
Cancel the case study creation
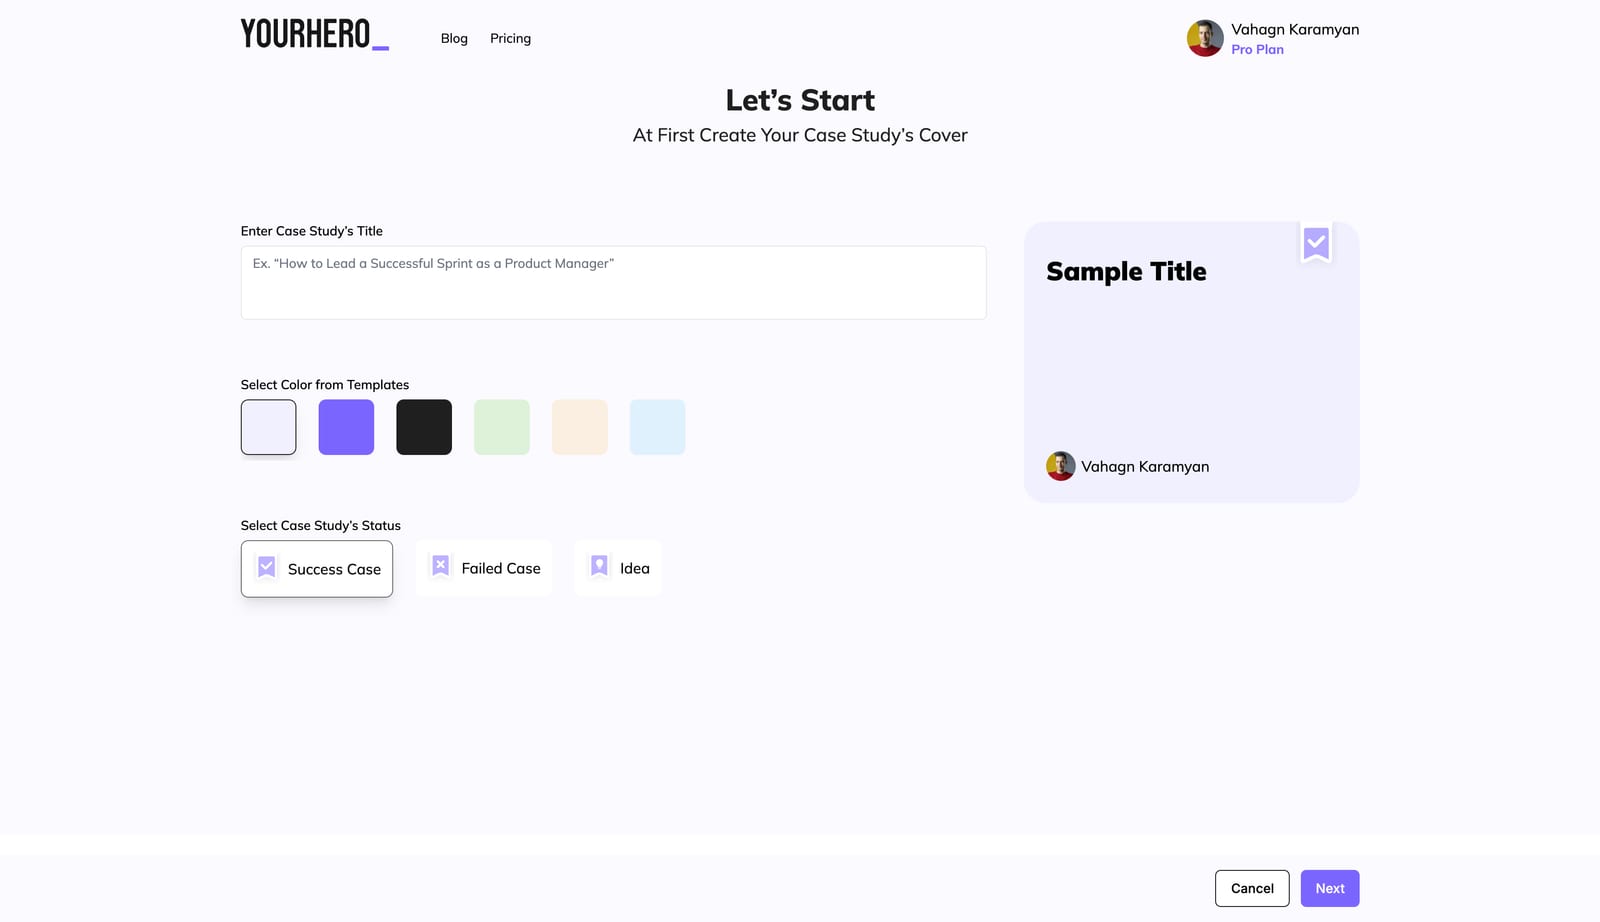1252,888
